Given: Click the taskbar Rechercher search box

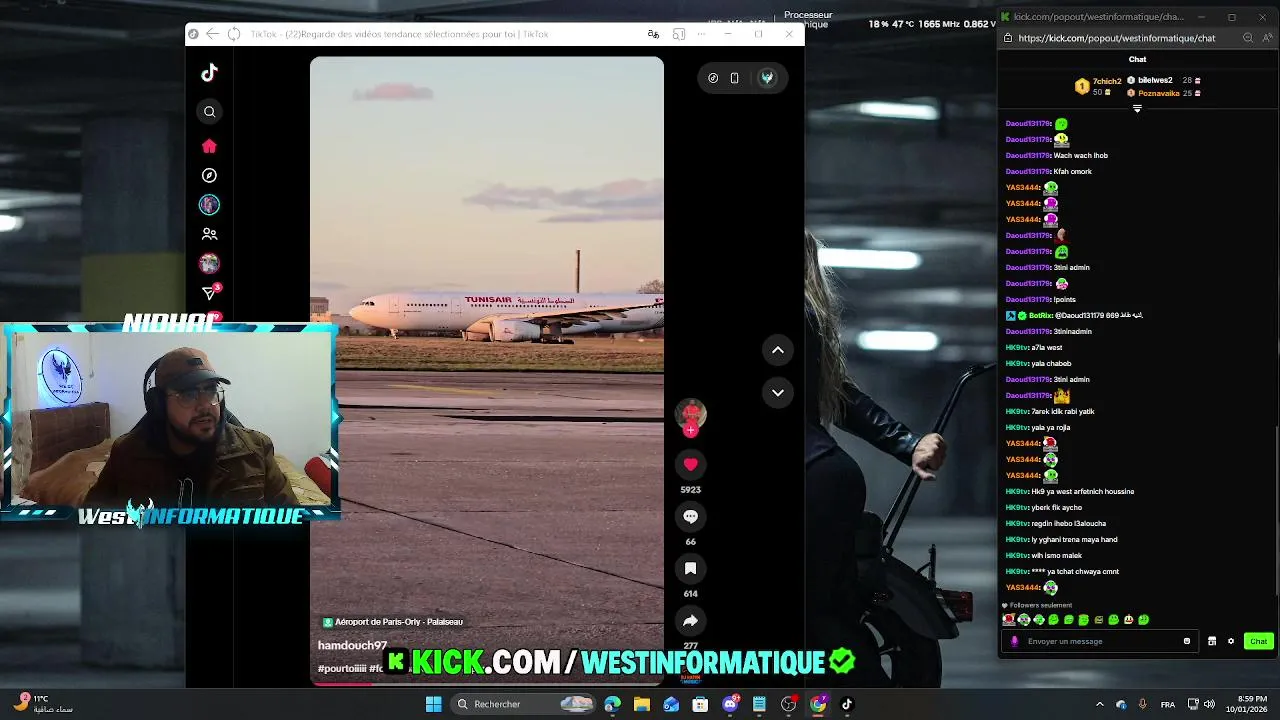Looking at the screenshot, I should tap(522, 704).
